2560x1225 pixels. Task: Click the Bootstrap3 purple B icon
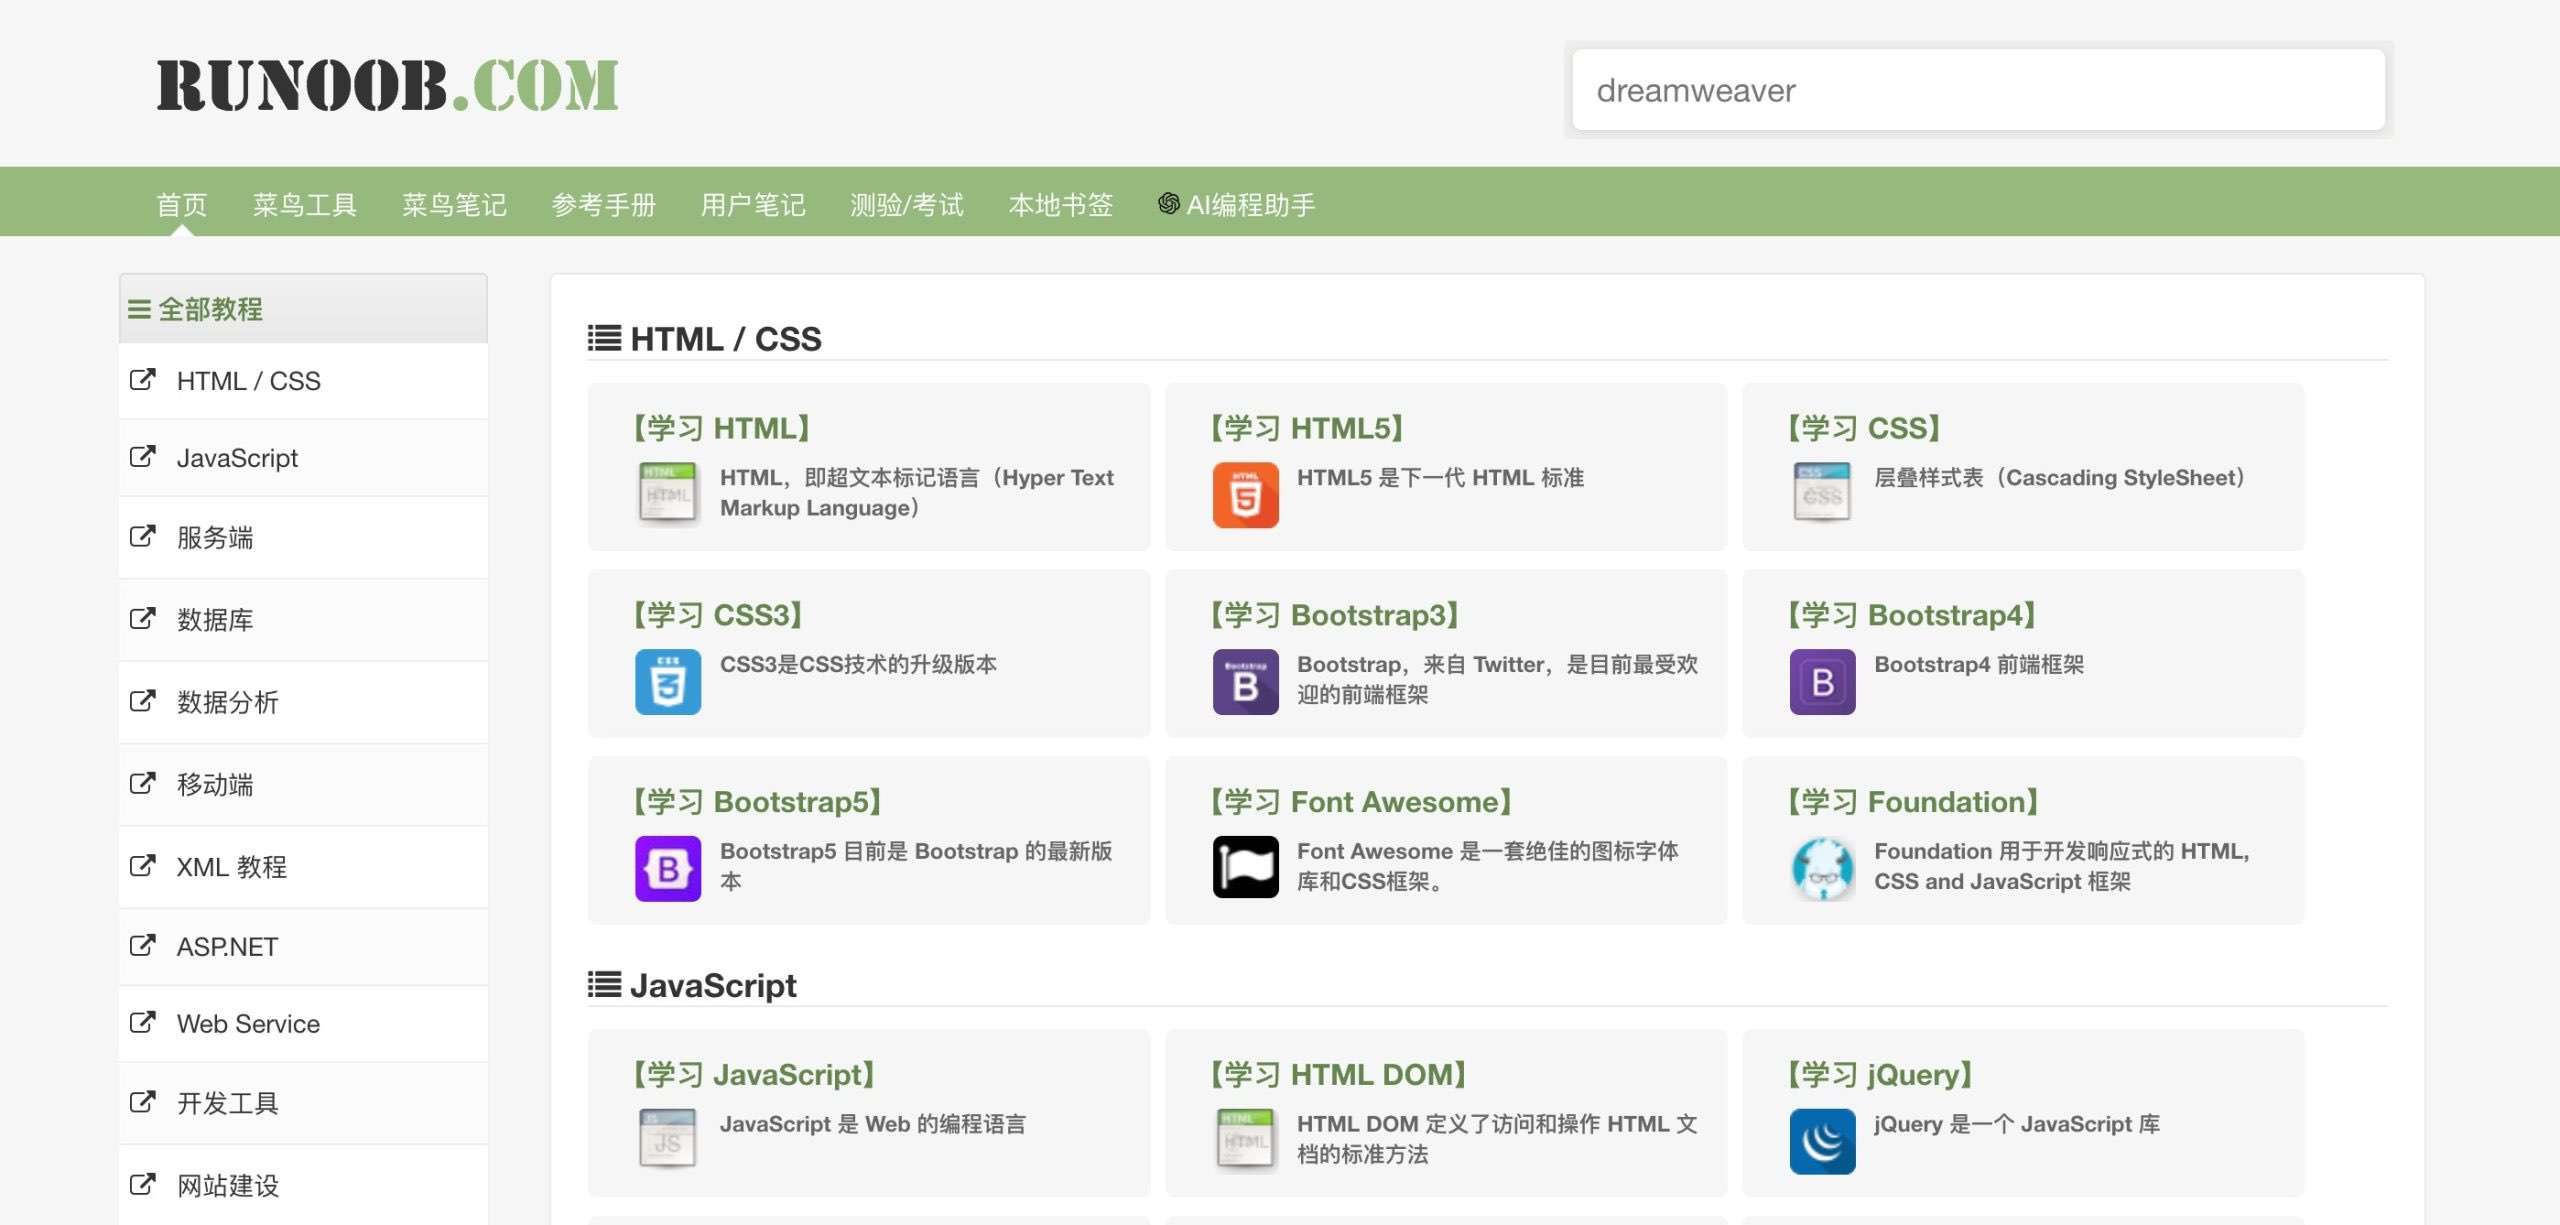1245,681
